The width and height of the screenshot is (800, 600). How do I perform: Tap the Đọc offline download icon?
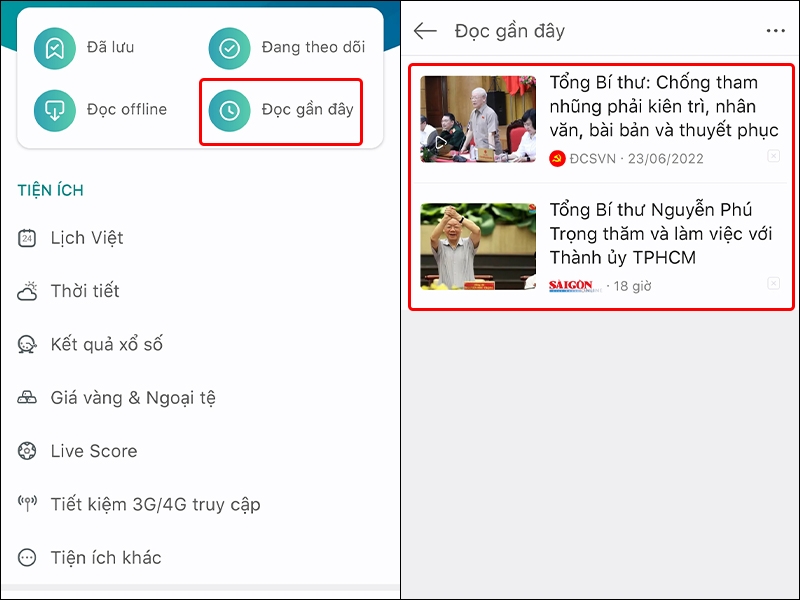[x=55, y=110]
